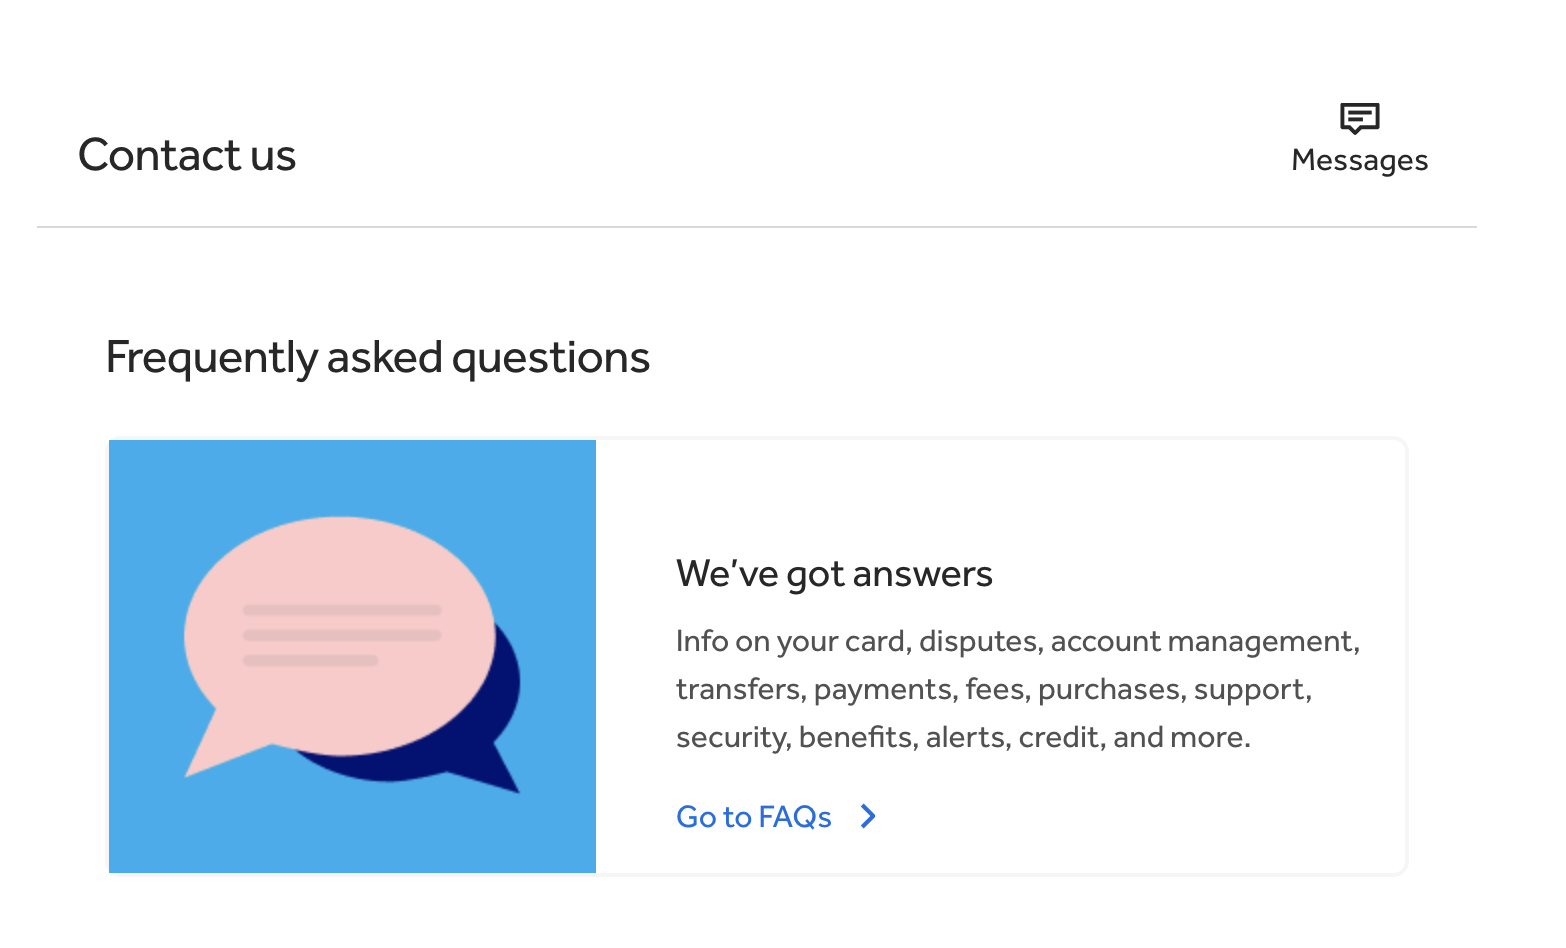Open the Messages speech-bubble icon

(x=1359, y=118)
